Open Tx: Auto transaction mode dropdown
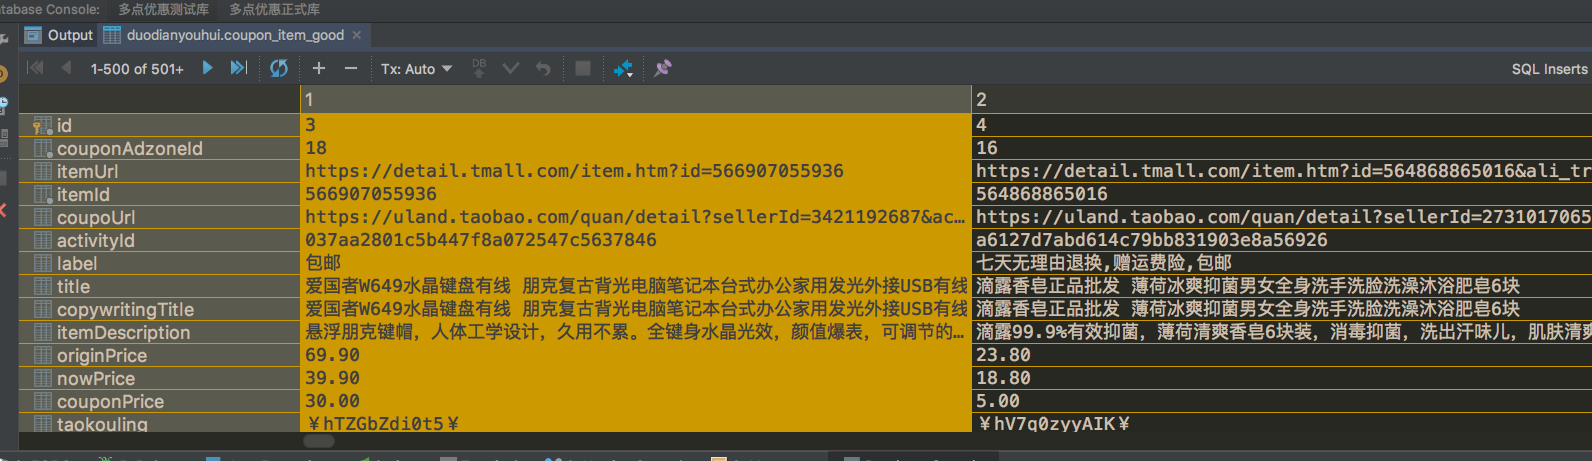This screenshot has width=1592, height=461. pyautogui.click(x=416, y=69)
